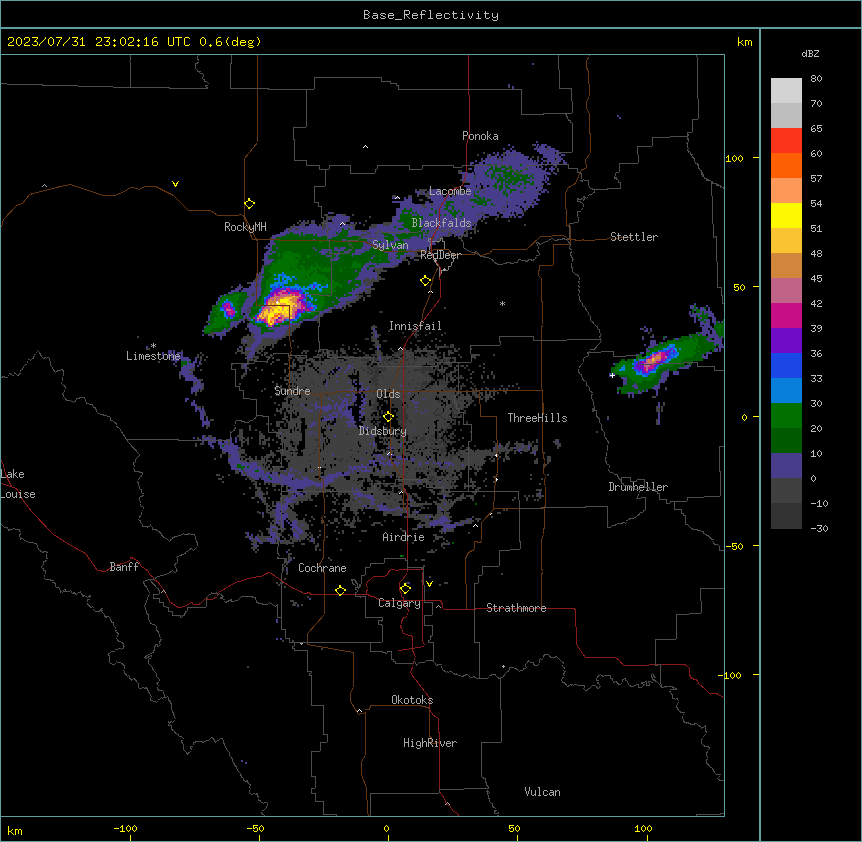
Task: Click the Banff label
Action: (124, 567)
